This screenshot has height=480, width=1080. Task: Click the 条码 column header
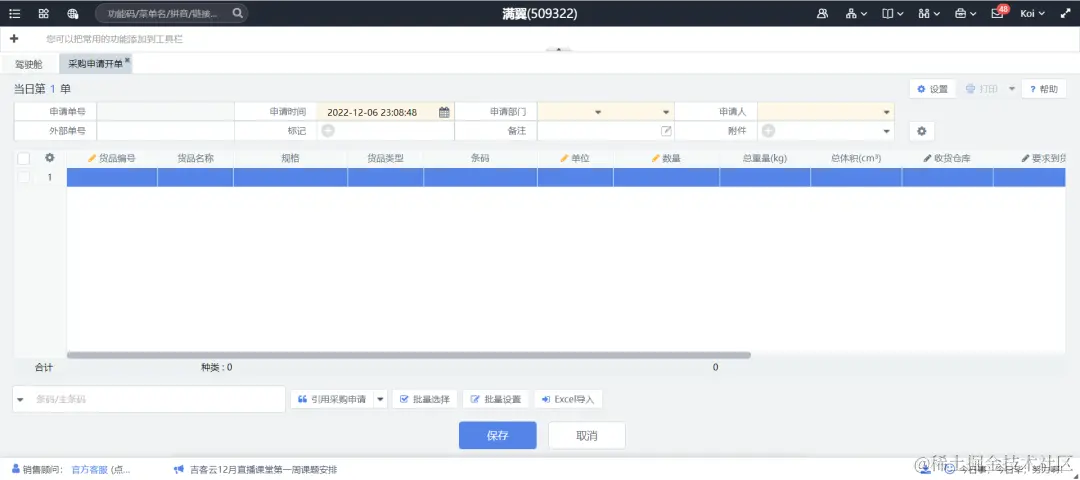480,158
